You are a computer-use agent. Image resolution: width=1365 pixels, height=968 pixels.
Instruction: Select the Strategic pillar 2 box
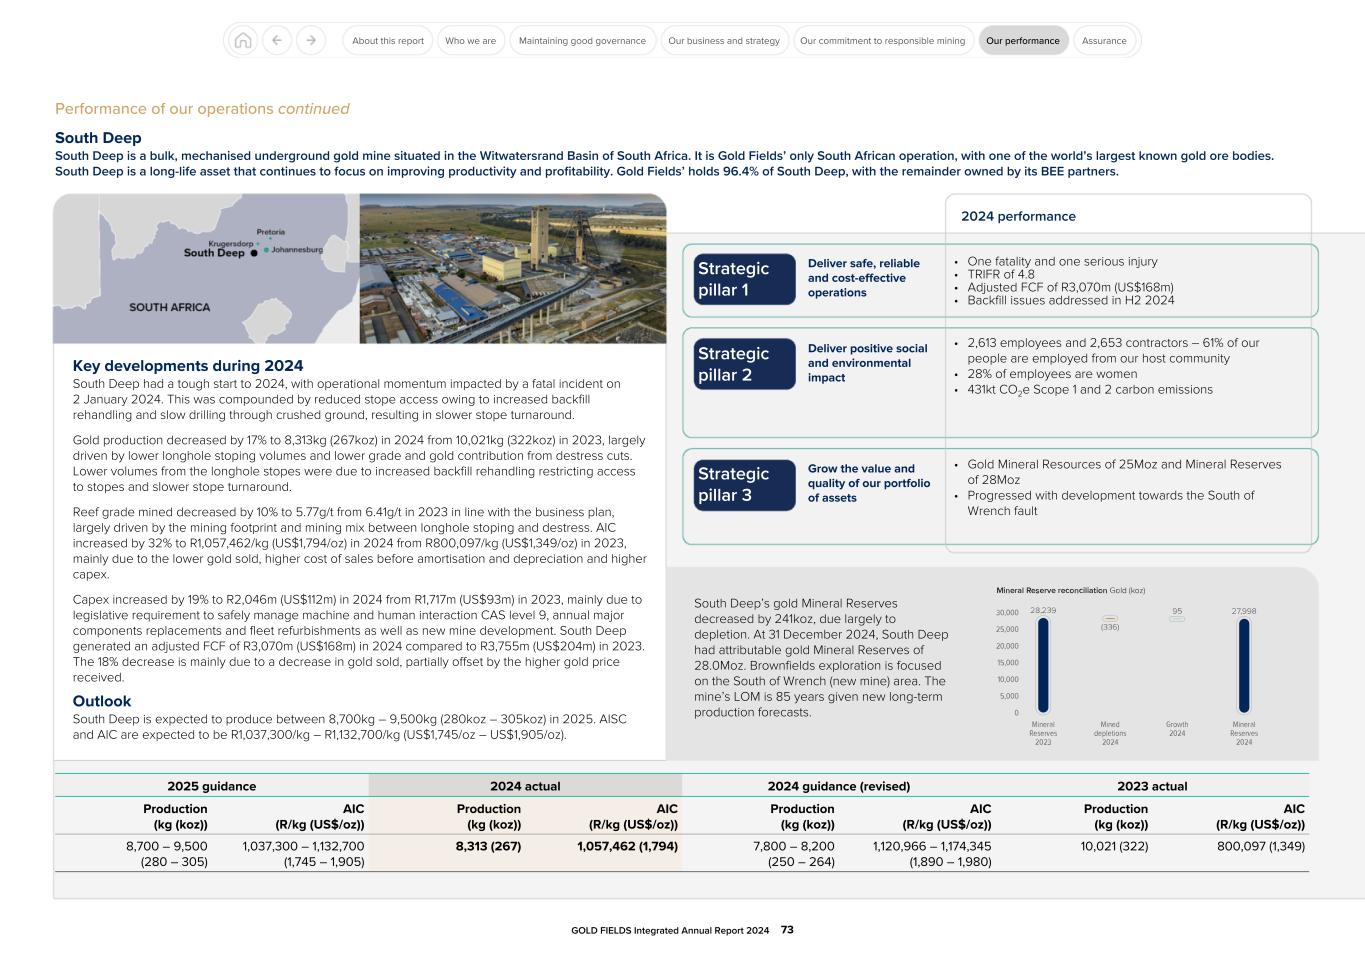point(744,363)
